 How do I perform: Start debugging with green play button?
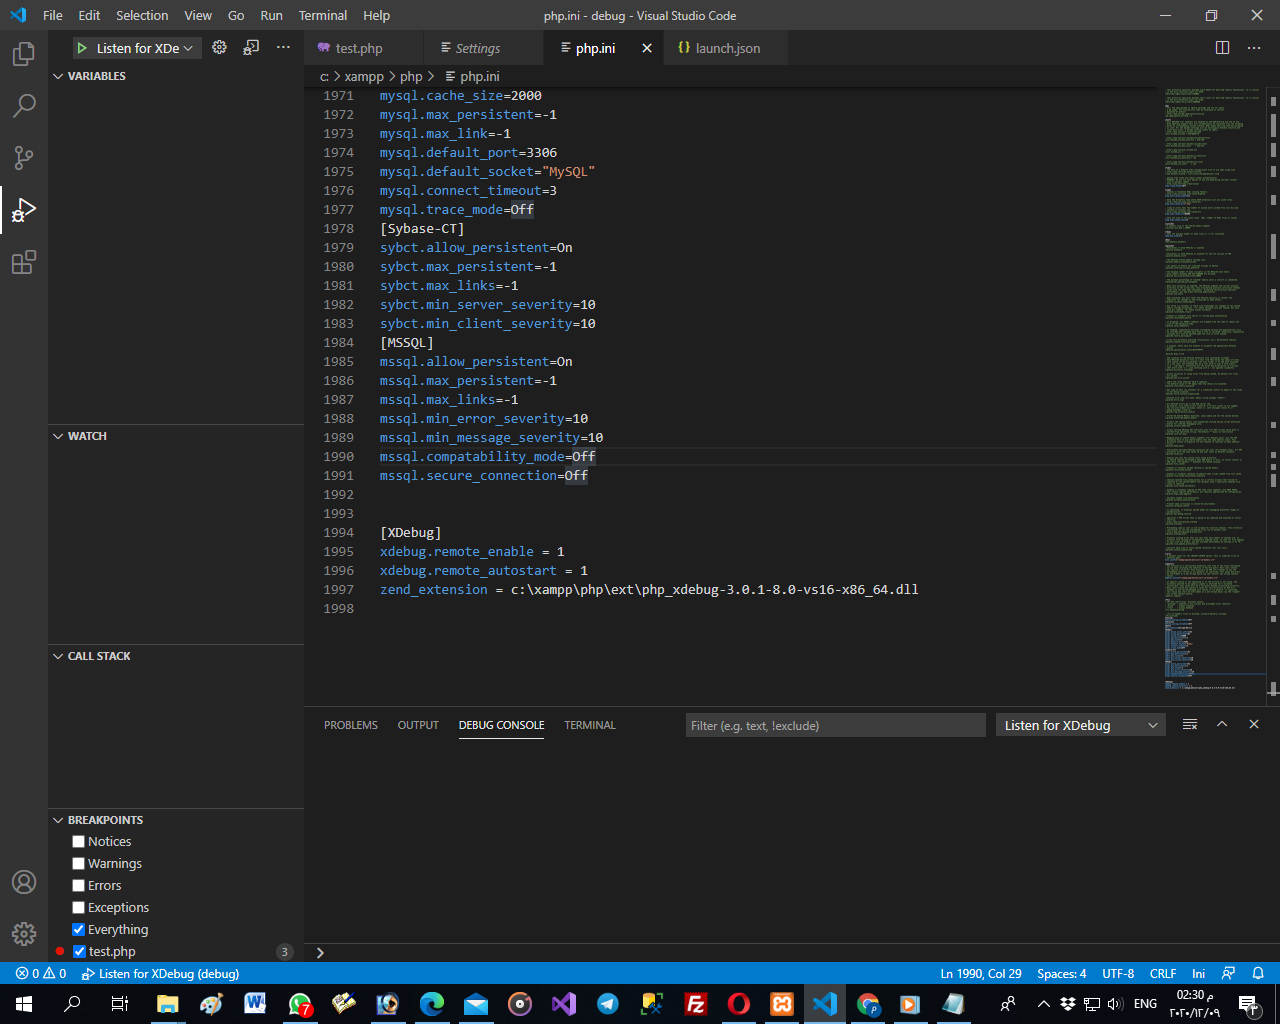[x=82, y=48]
